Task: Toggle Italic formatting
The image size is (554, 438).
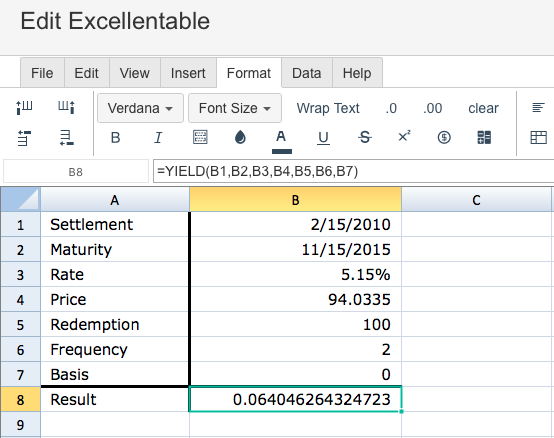Action: (x=158, y=137)
